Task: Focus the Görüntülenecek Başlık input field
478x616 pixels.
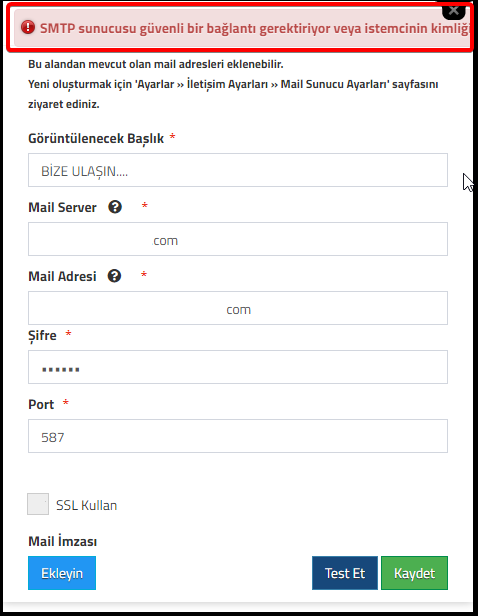Action: pyautogui.click(x=238, y=170)
